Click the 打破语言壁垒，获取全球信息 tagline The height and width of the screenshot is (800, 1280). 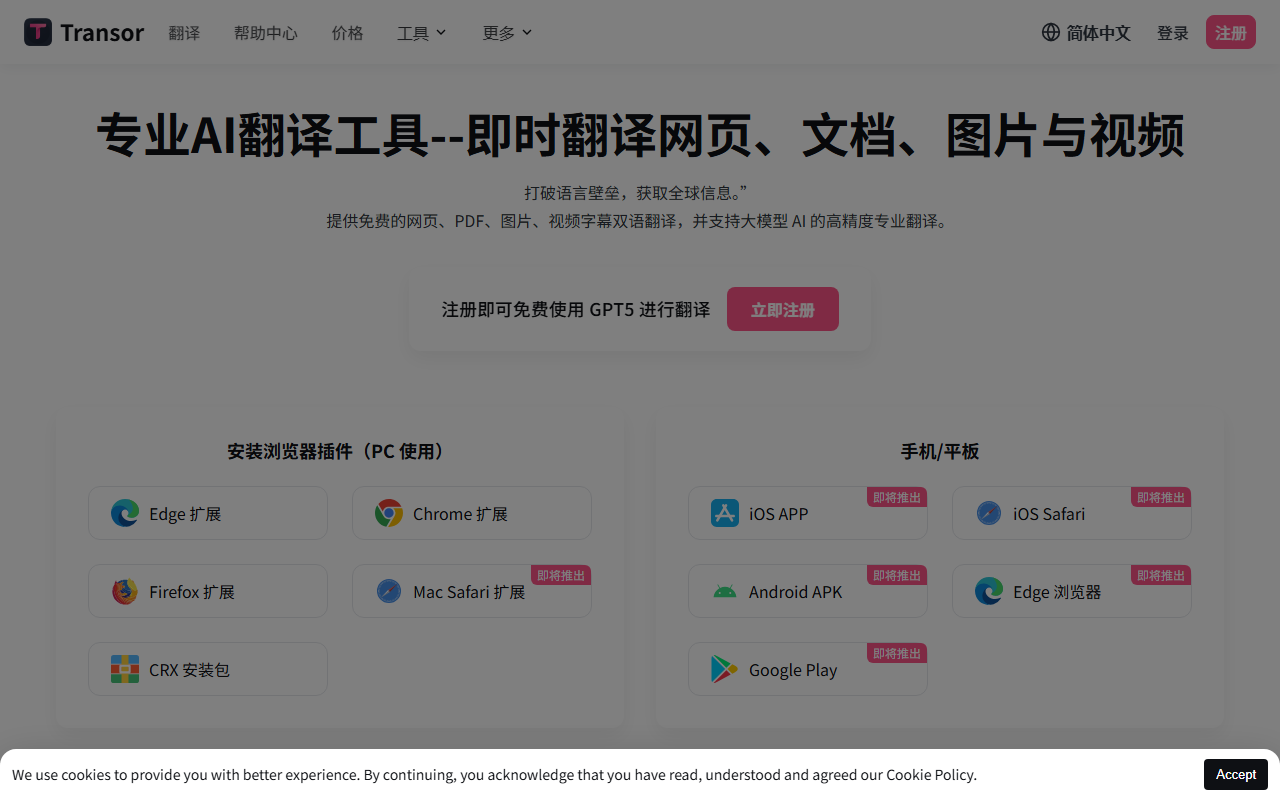click(x=637, y=192)
